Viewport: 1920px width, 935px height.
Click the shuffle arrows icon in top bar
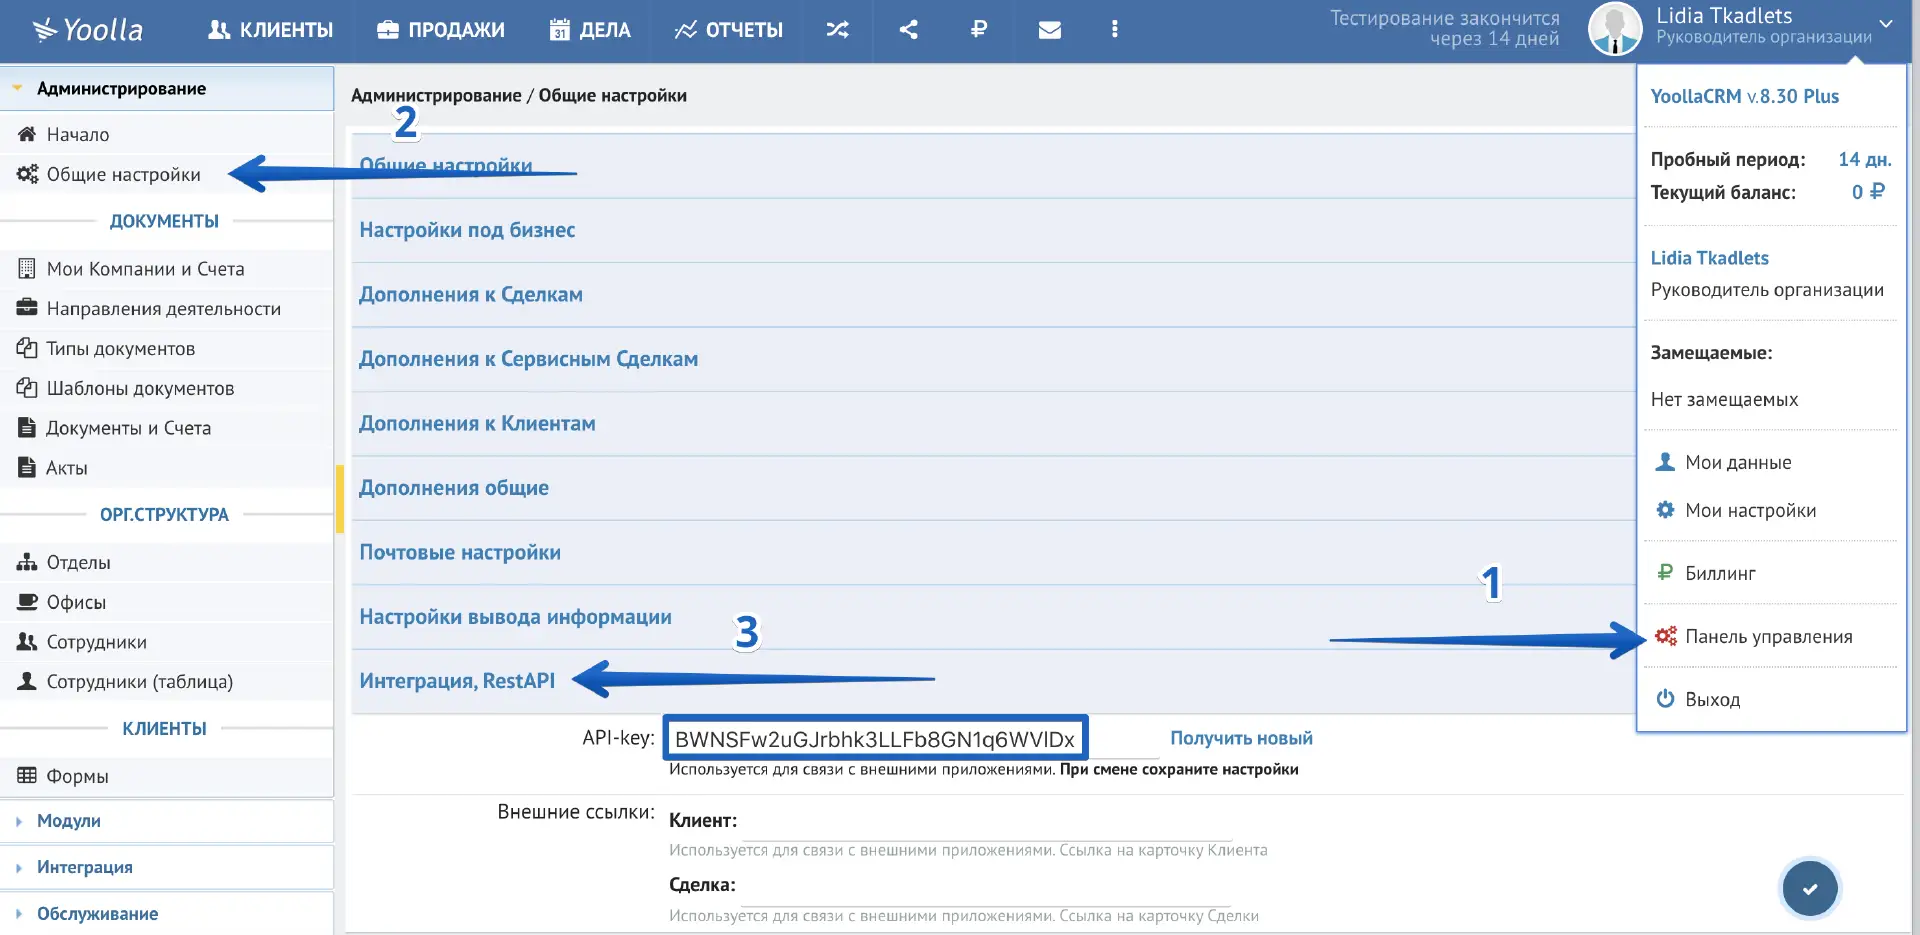837,30
